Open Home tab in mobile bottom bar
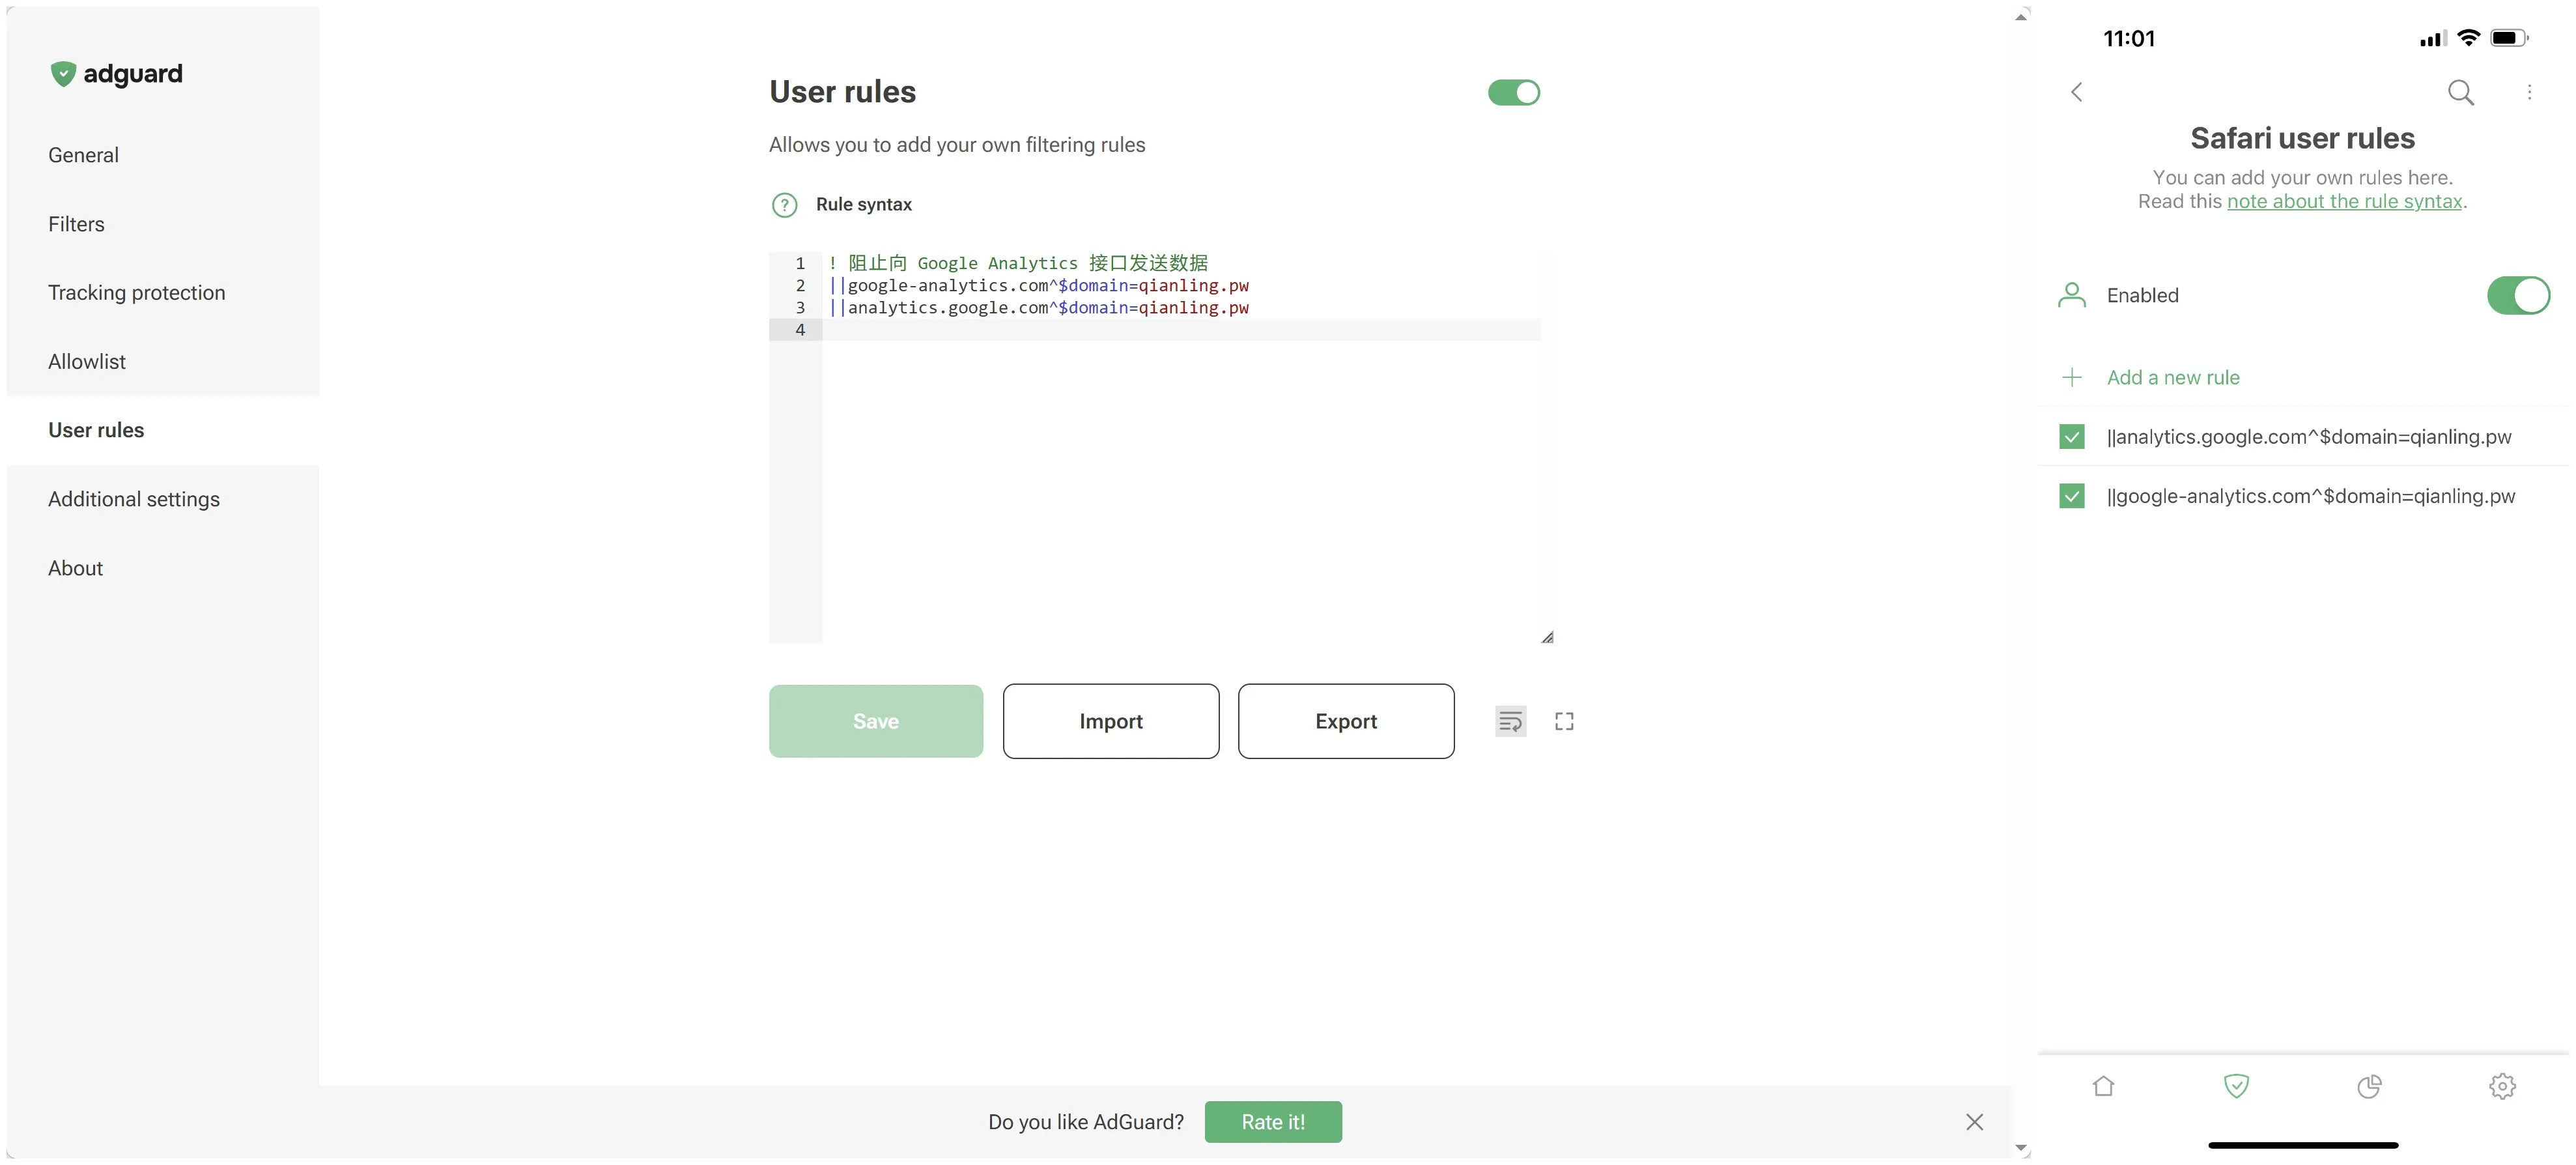2576x1165 pixels. 2103,1086
